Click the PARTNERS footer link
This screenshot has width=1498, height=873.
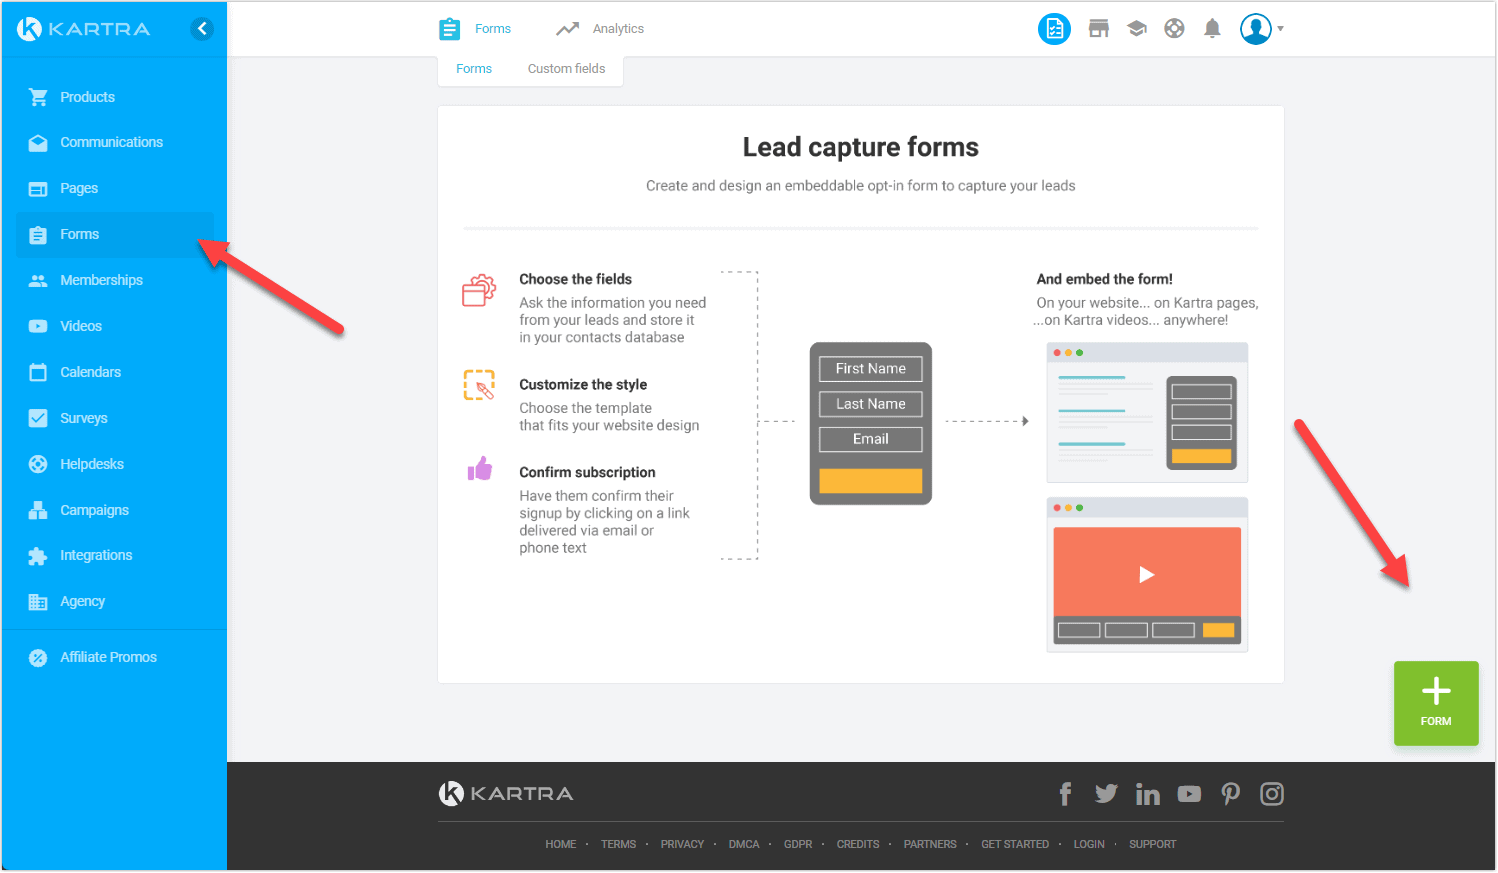click(930, 845)
